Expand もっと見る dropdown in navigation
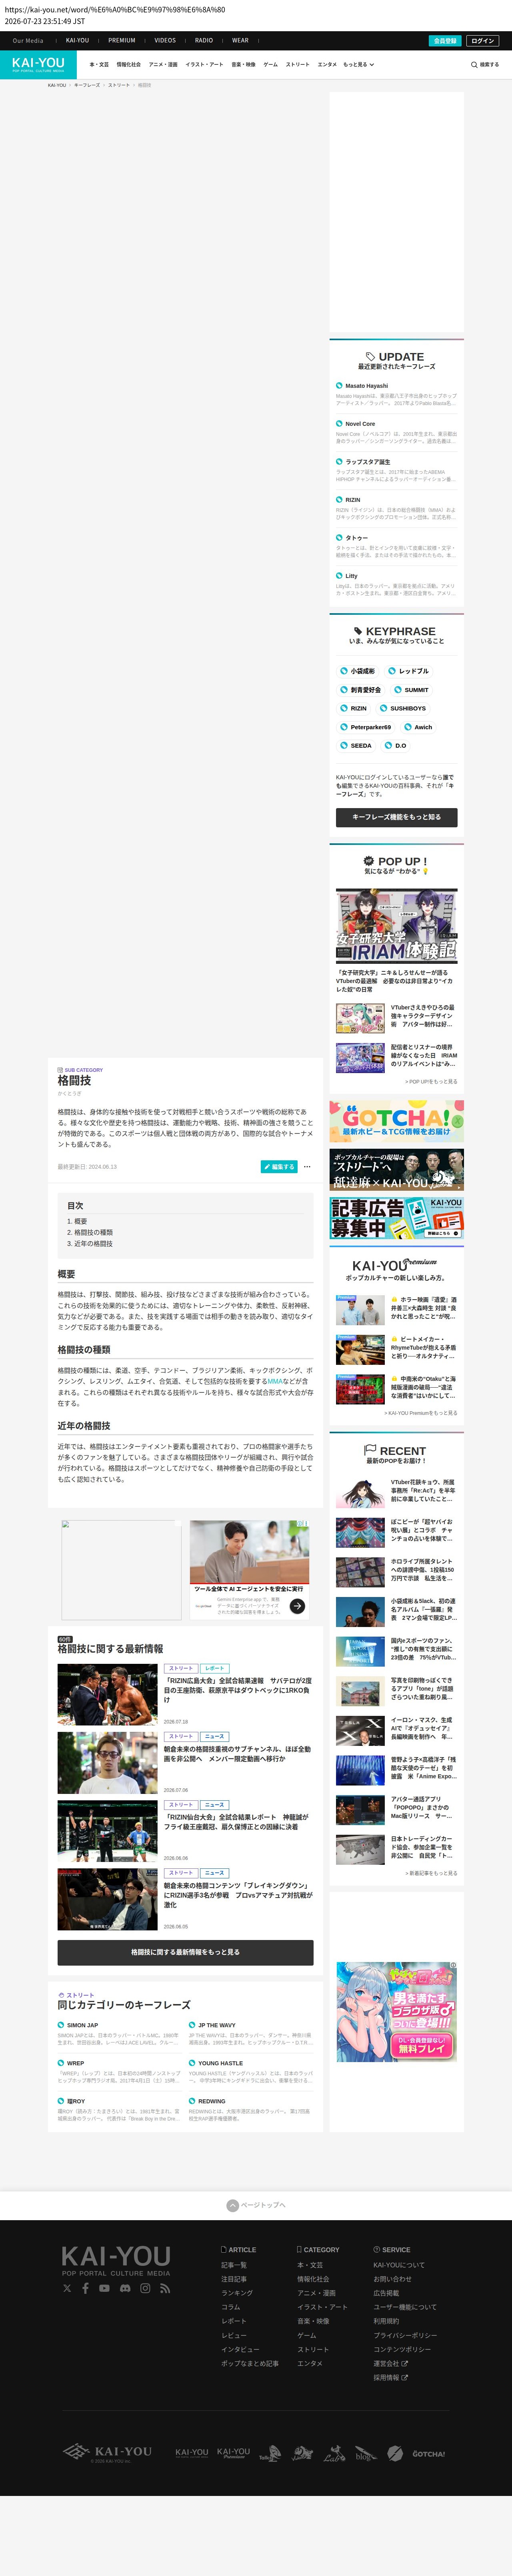512x2576 pixels. tap(359, 65)
